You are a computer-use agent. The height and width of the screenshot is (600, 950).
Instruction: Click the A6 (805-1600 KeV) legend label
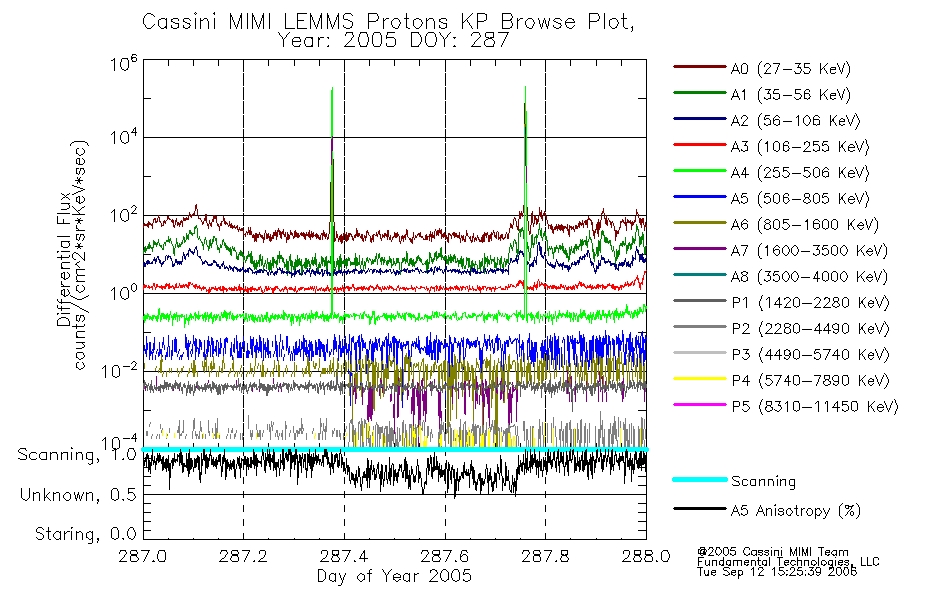(805, 225)
